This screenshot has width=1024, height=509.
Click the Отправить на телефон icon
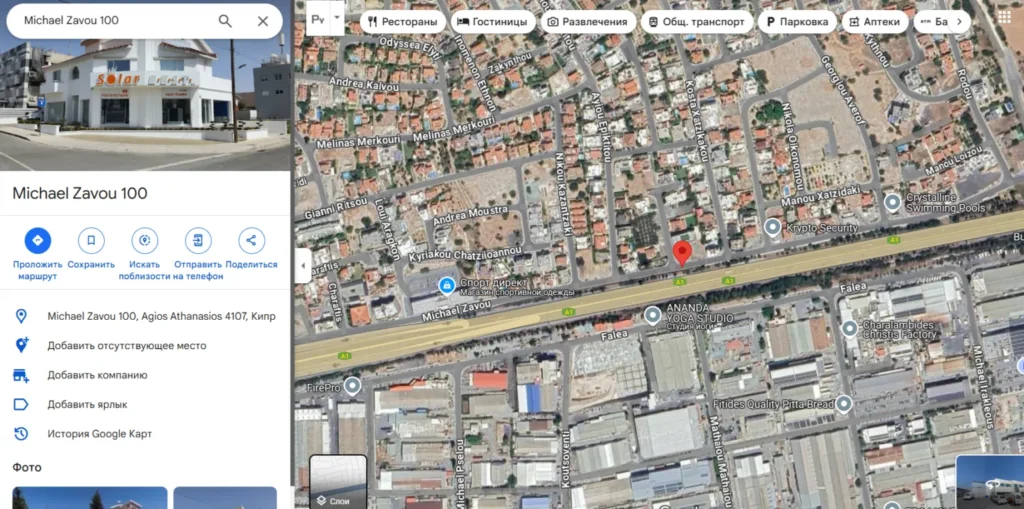coord(198,240)
